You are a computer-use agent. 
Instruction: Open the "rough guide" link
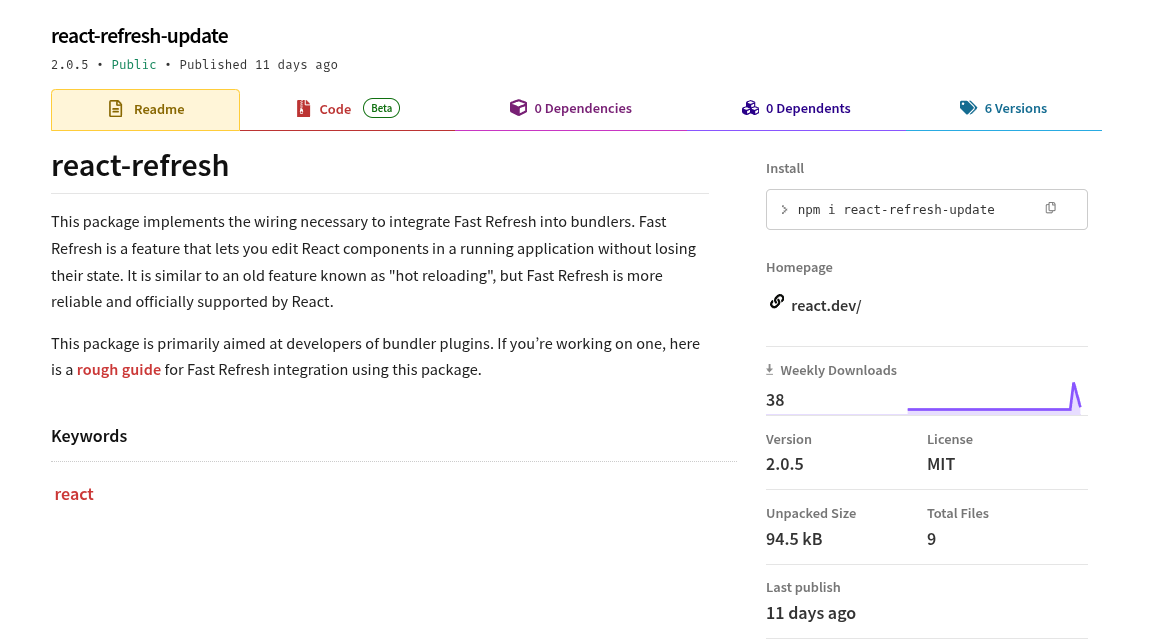click(x=118, y=369)
